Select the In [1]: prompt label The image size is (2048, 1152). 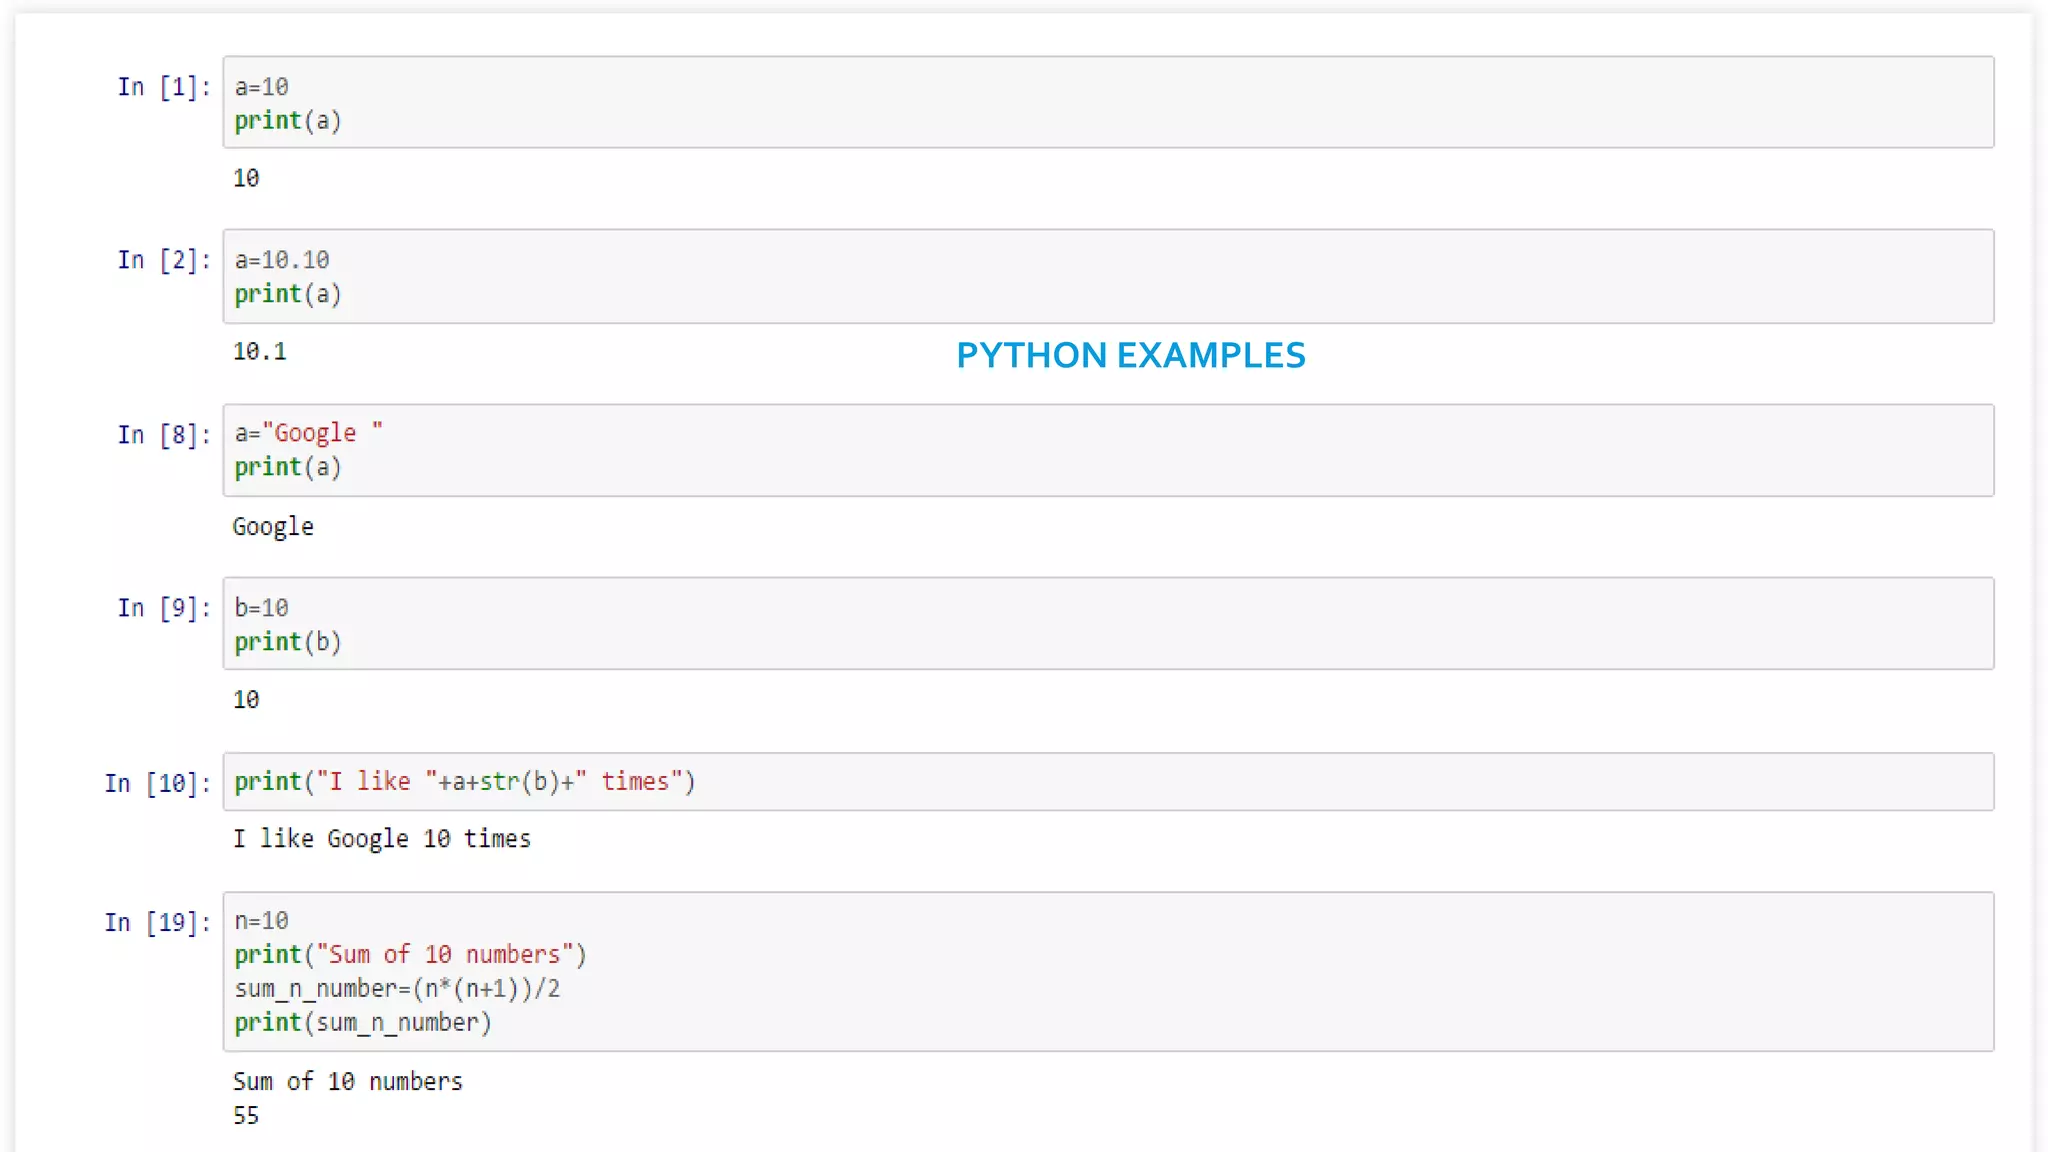pyautogui.click(x=164, y=87)
